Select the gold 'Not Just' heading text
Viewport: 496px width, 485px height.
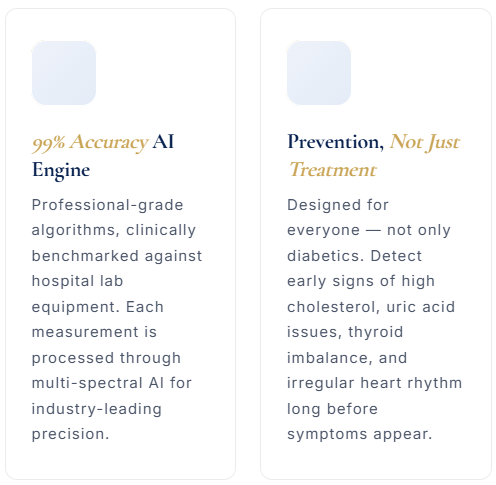[x=425, y=143]
